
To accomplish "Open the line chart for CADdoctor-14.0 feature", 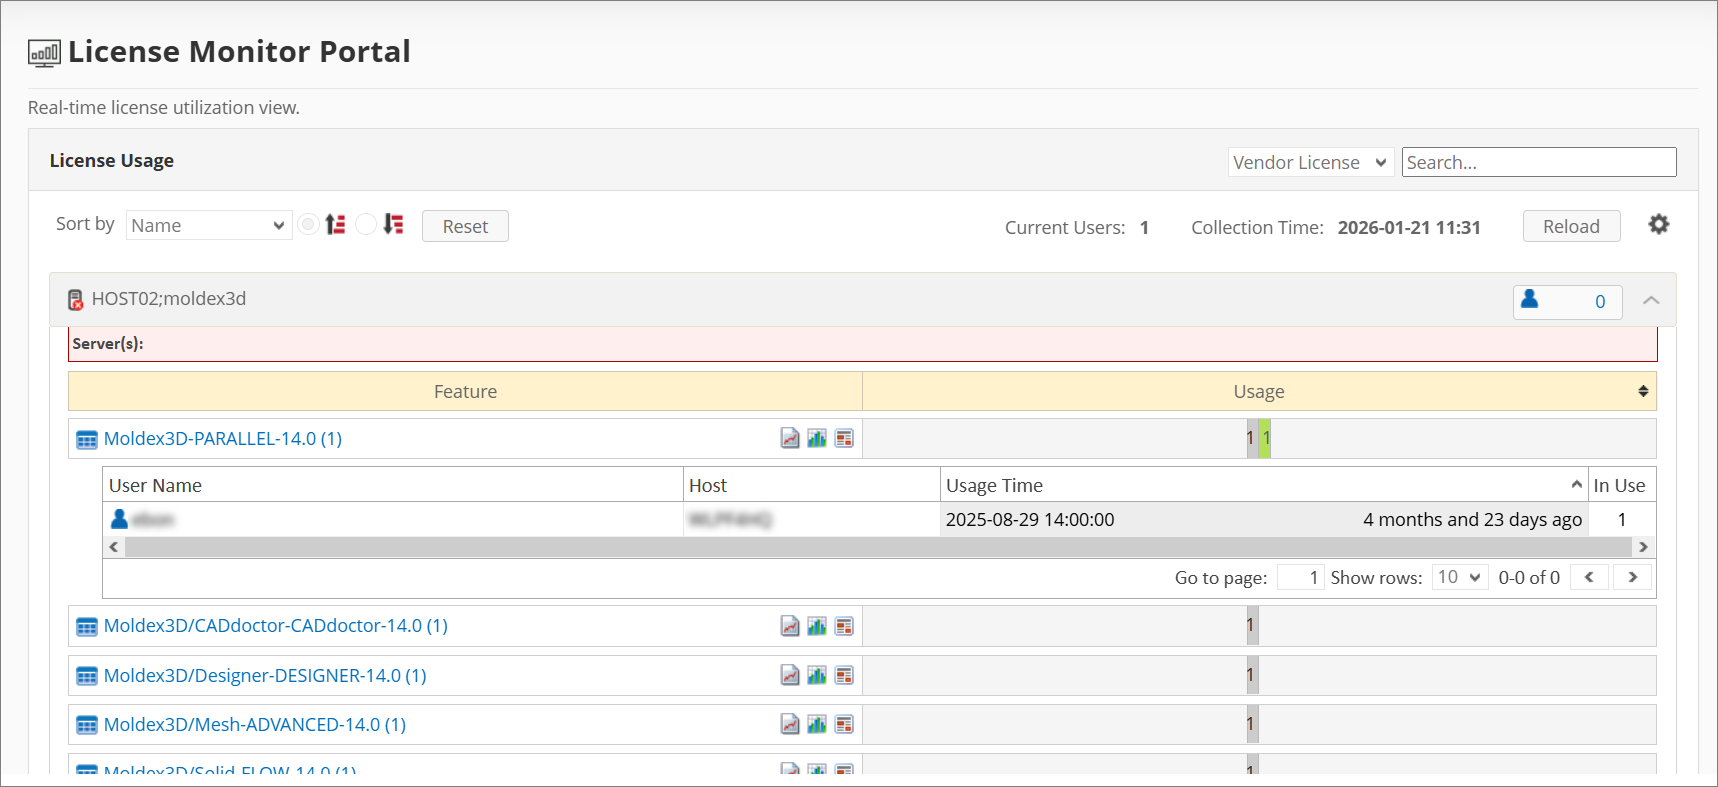I will point(790,626).
